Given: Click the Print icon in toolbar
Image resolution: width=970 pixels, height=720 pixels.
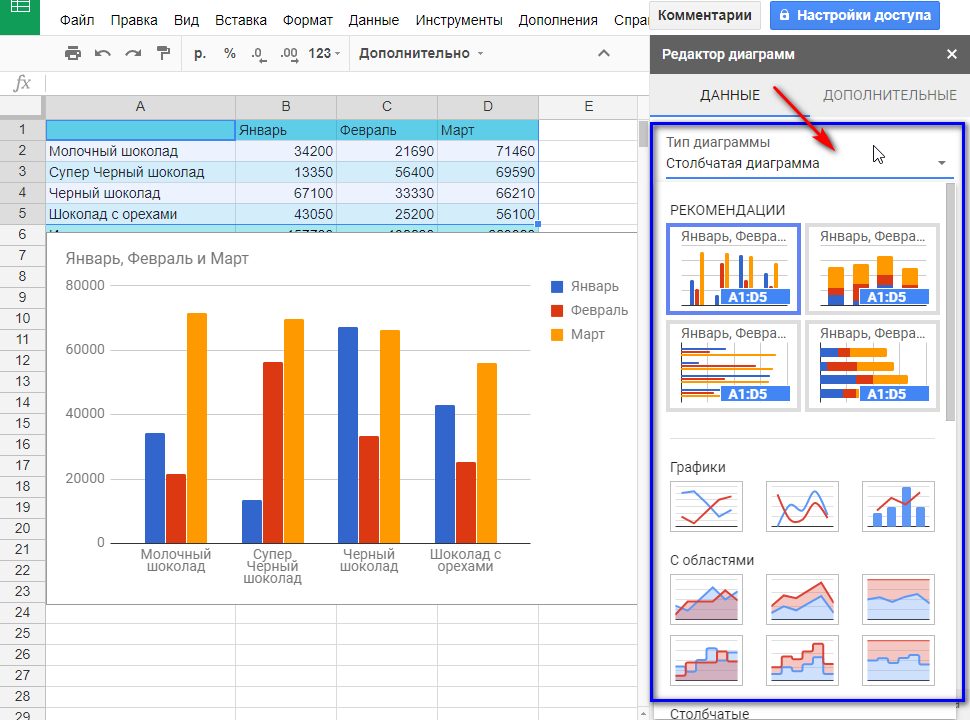Looking at the screenshot, I should pyautogui.click(x=73, y=53).
